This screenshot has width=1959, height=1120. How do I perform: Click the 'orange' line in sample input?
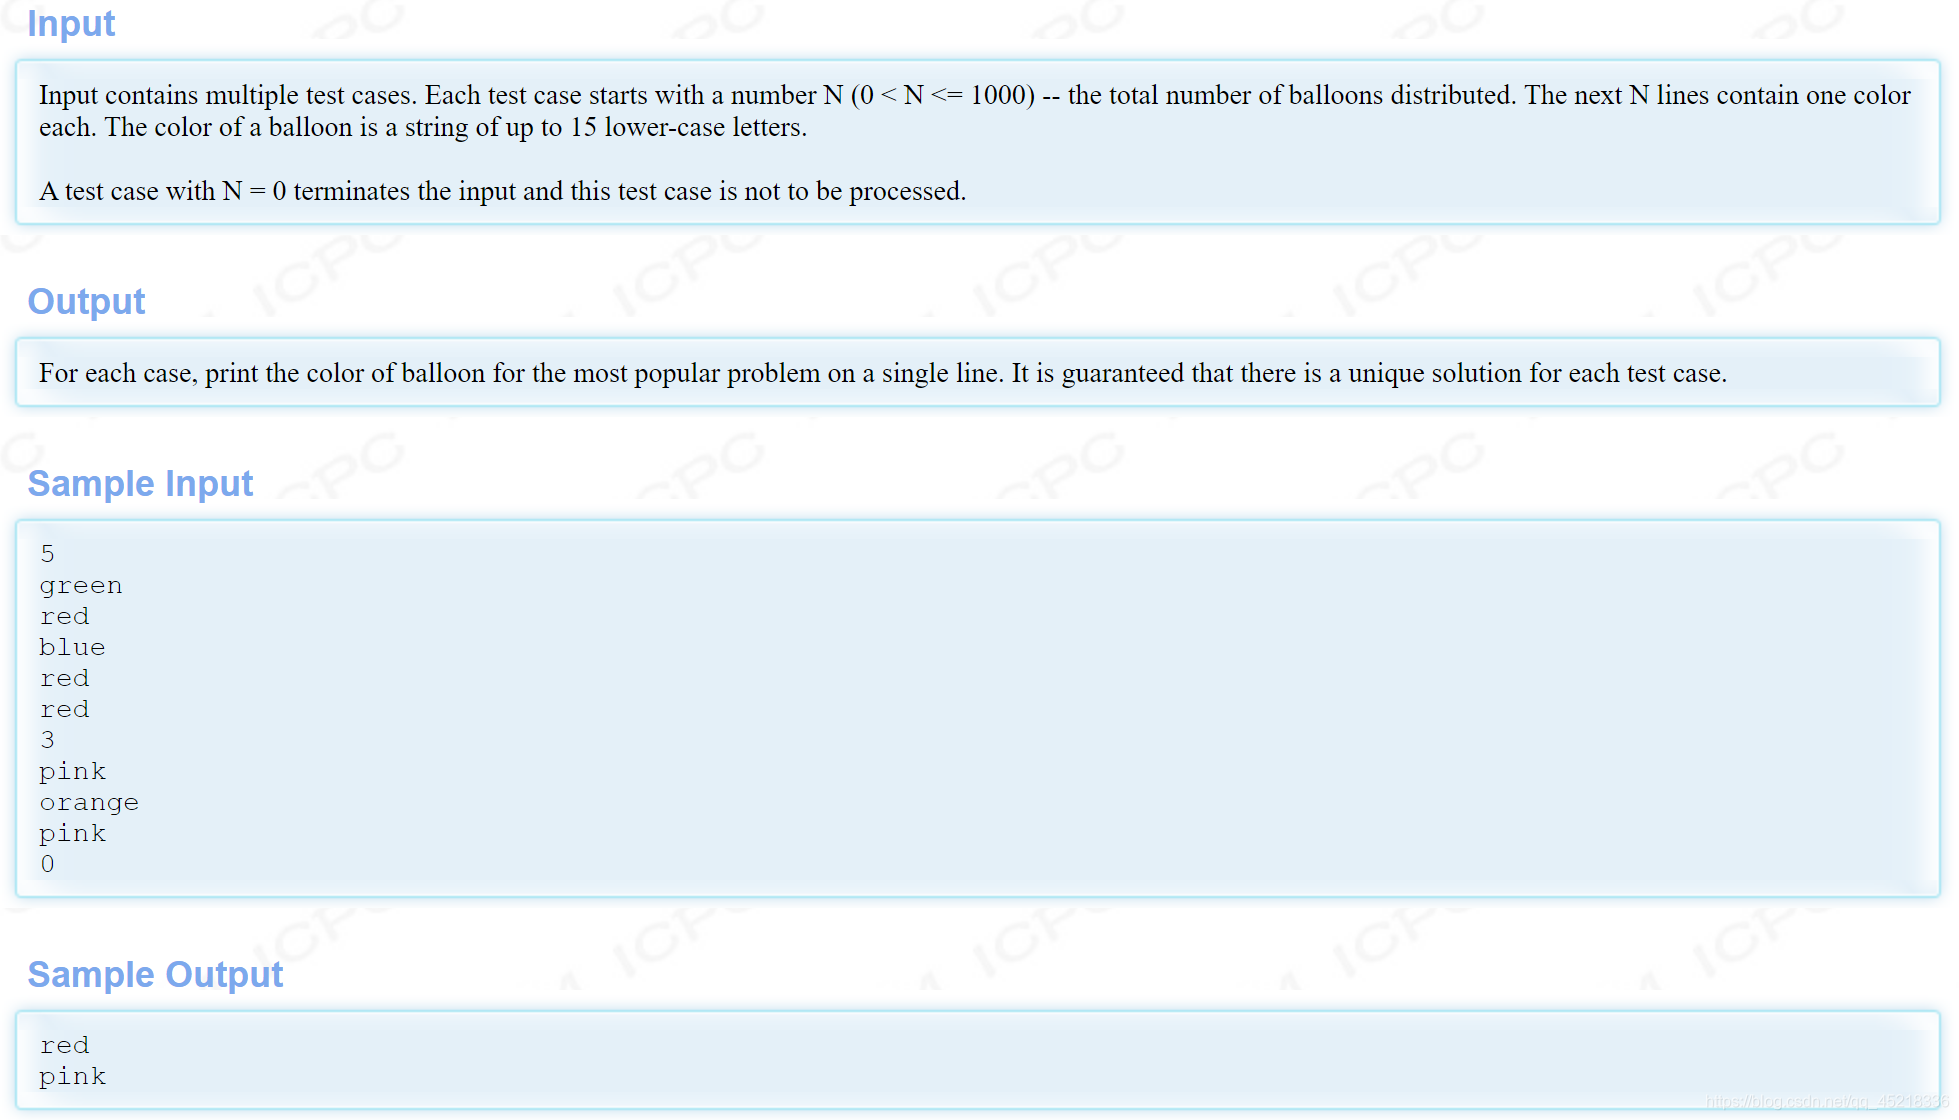pyautogui.click(x=89, y=802)
